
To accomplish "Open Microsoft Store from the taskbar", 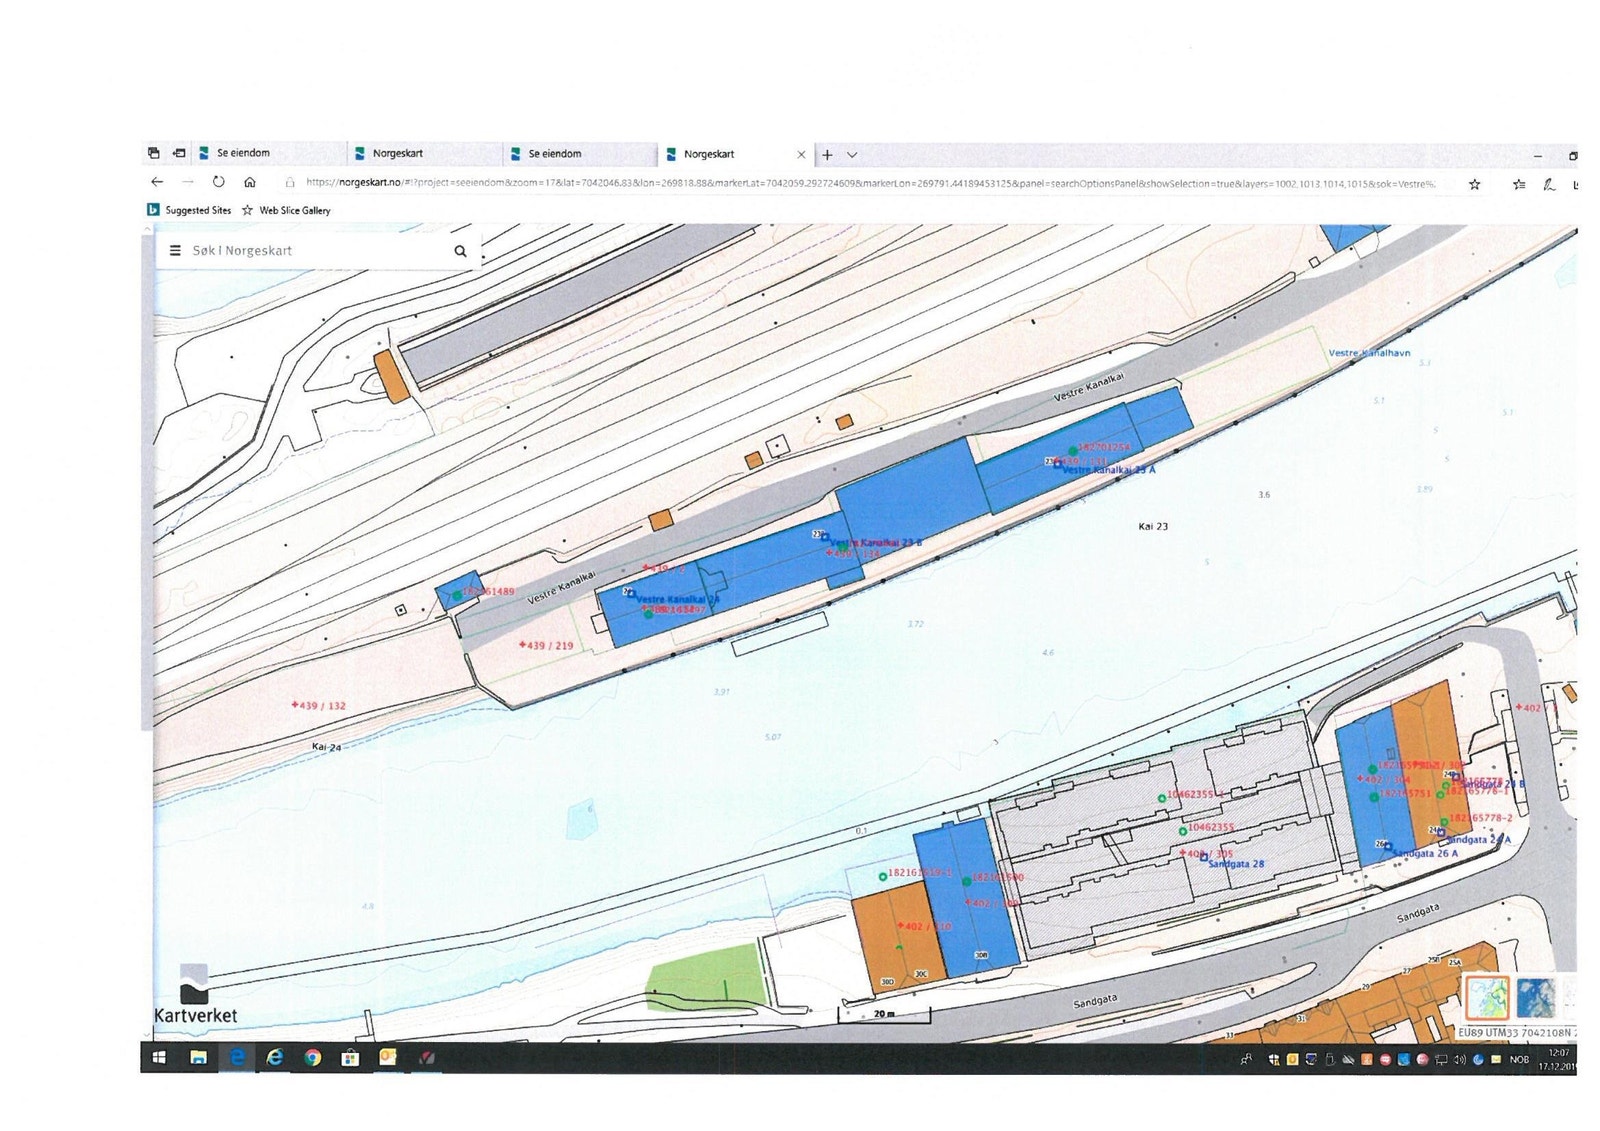I will pos(350,1057).
